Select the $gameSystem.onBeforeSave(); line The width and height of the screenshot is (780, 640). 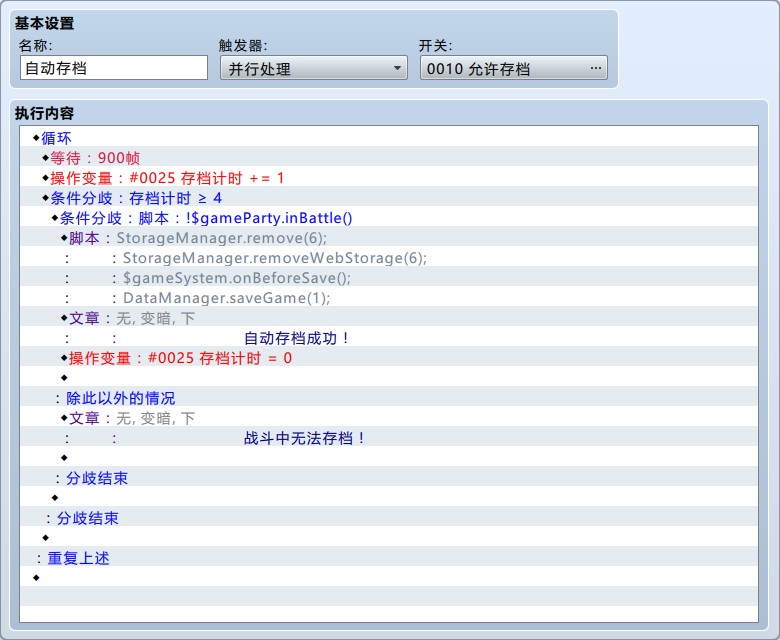point(389,276)
